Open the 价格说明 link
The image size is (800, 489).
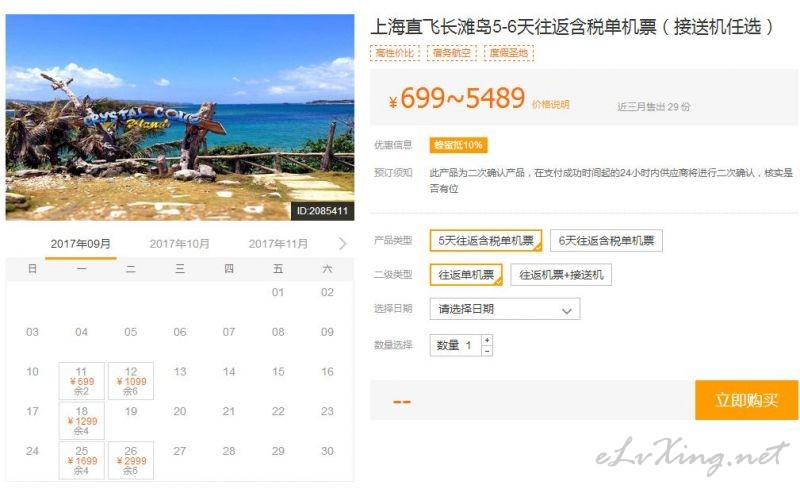(x=551, y=104)
